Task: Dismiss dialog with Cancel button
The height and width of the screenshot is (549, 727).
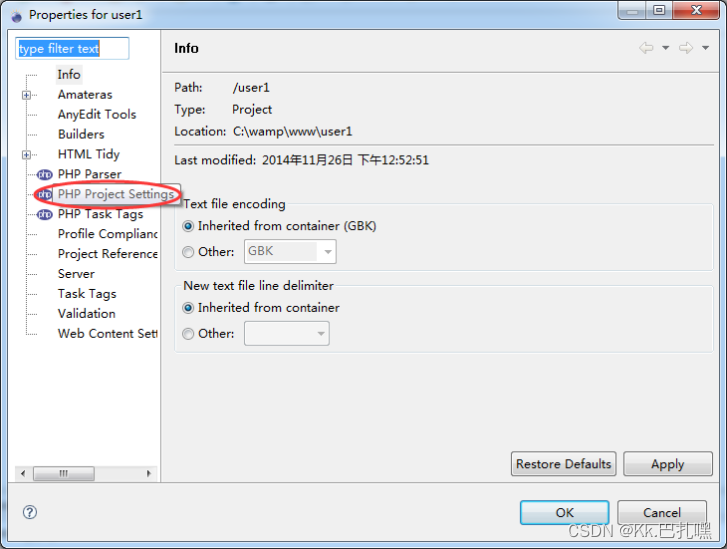Action: click(662, 512)
